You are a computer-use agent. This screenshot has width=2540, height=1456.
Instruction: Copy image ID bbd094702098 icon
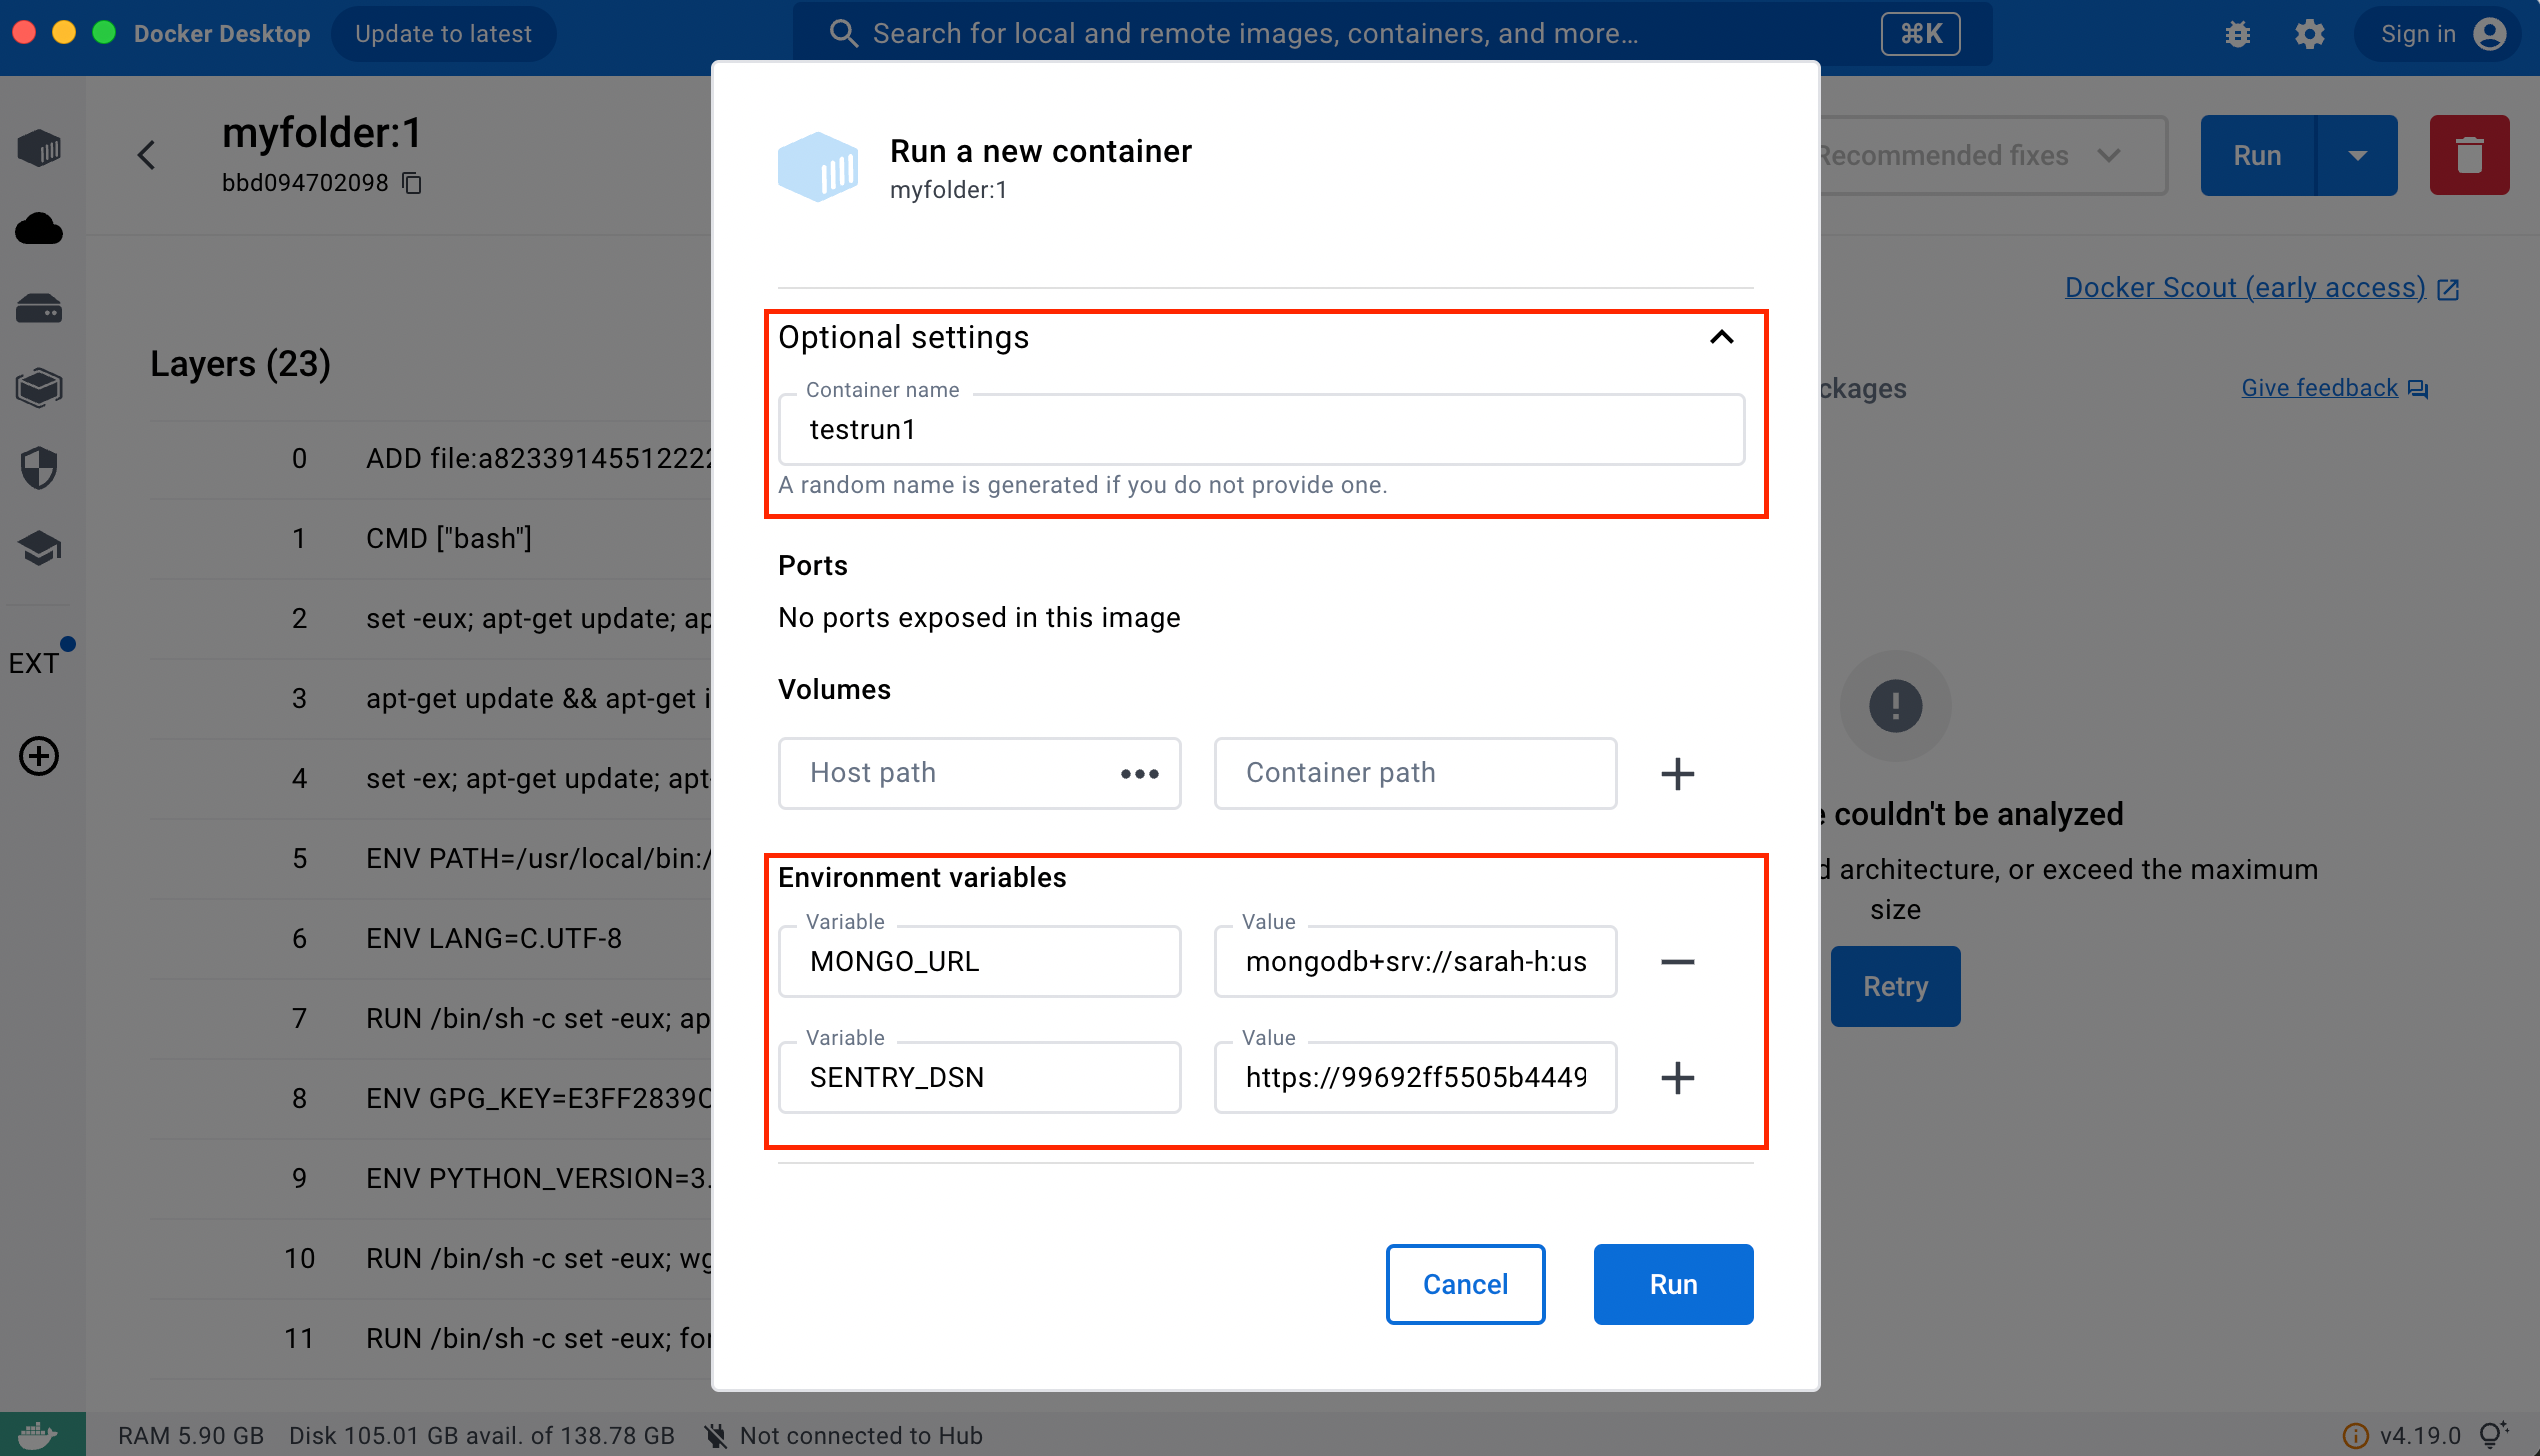click(412, 183)
